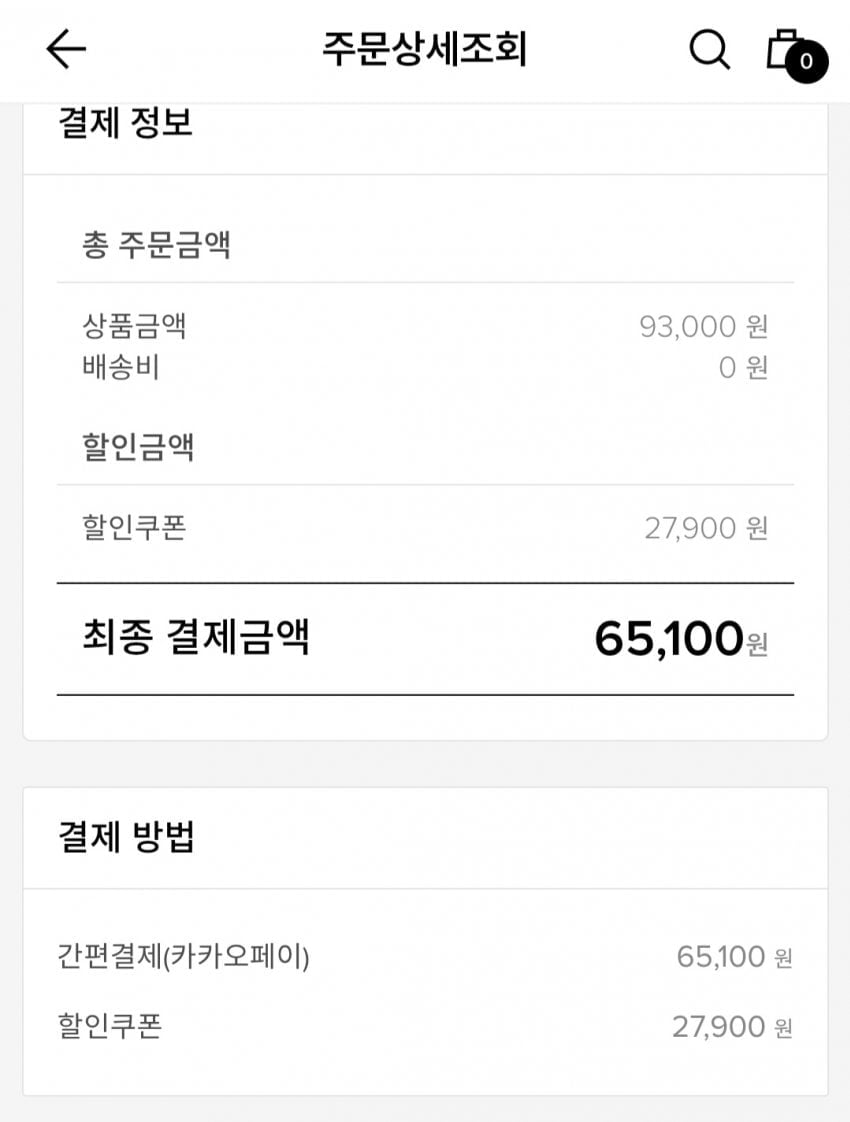The height and width of the screenshot is (1122, 850).
Task: Click 27,900 원 under 할인금액 section
Action: click(x=706, y=528)
